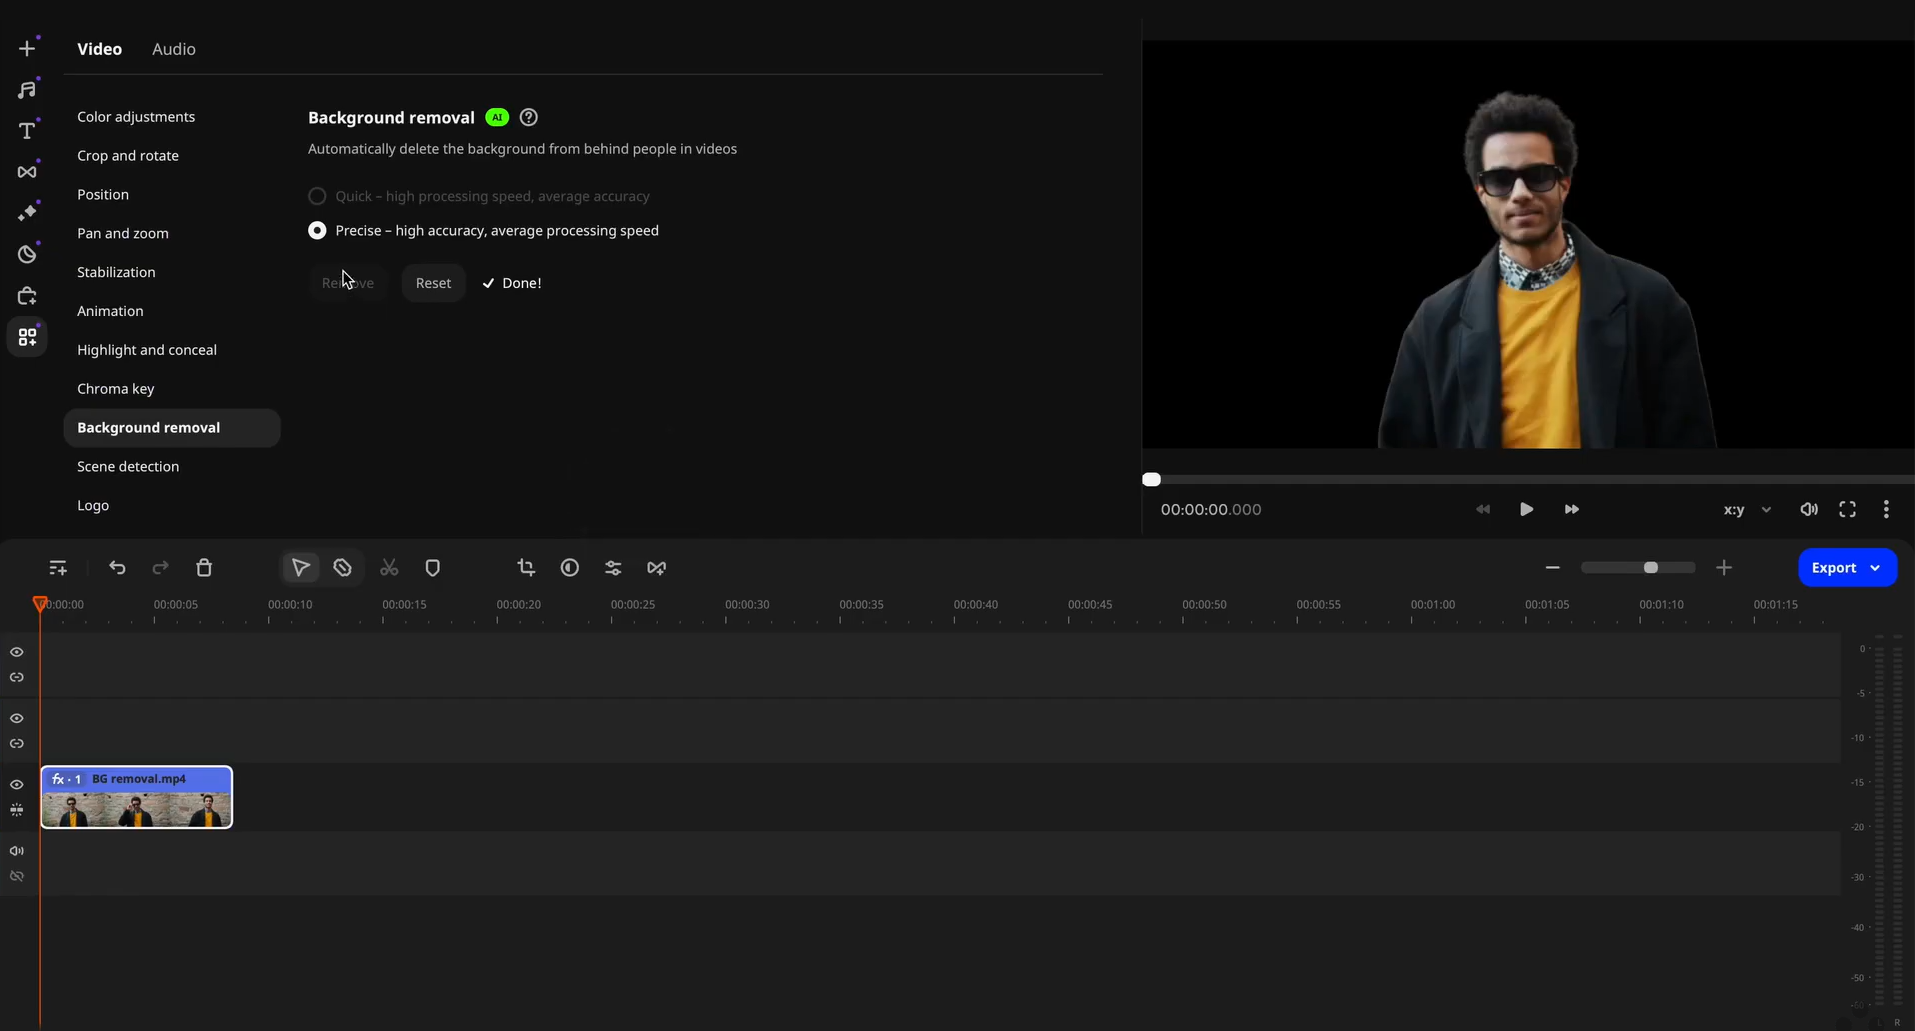Cut the clip with the scissors tool
1915x1031 pixels.
click(x=390, y=568)
